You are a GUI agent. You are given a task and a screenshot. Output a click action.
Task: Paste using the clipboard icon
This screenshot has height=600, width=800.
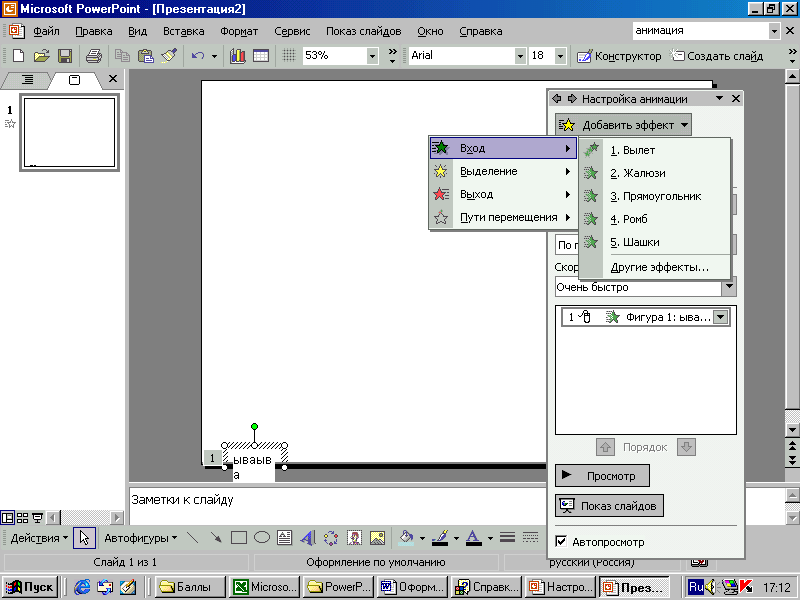coord(145,55)
